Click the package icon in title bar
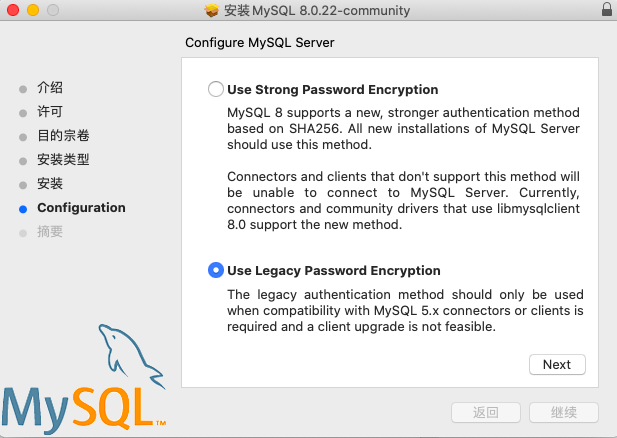 (x=211, y=10)
